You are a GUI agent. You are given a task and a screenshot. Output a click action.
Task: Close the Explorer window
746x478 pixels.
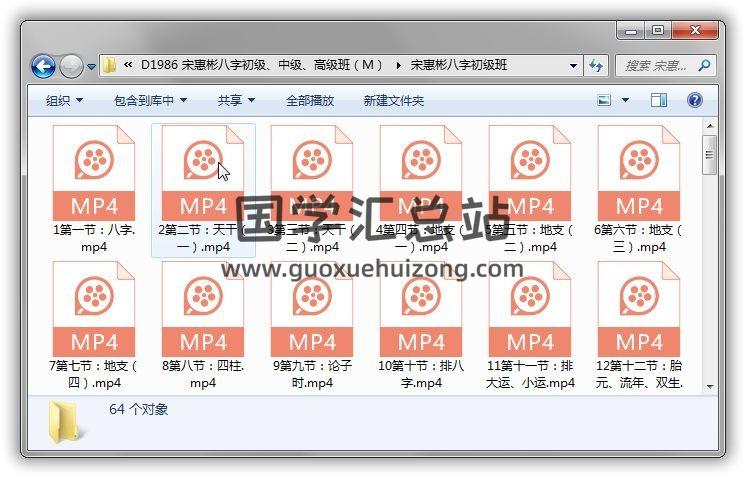click(x=695, y=31)
